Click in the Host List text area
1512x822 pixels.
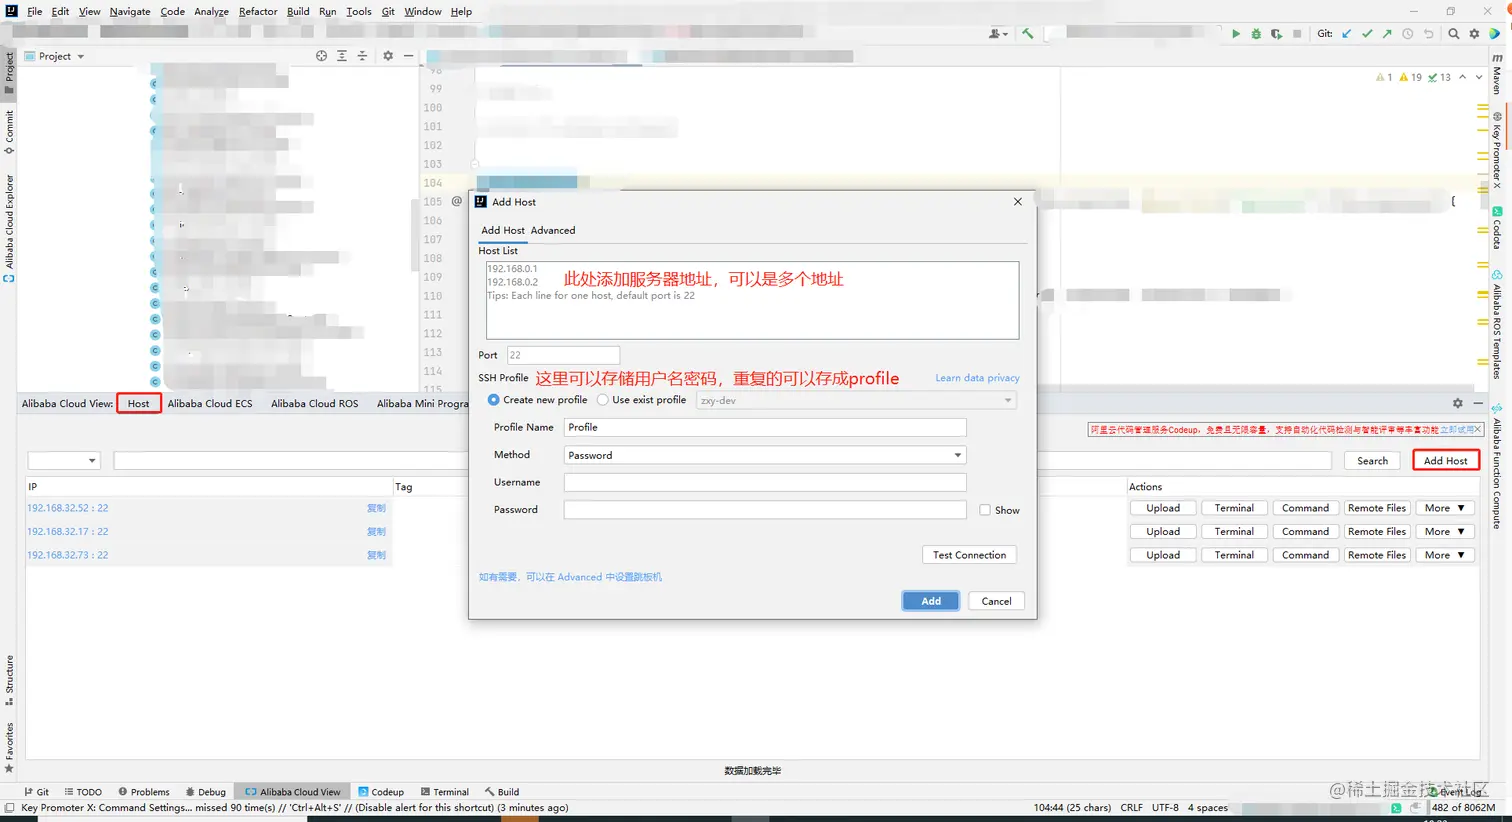click(x=752, y=300)
